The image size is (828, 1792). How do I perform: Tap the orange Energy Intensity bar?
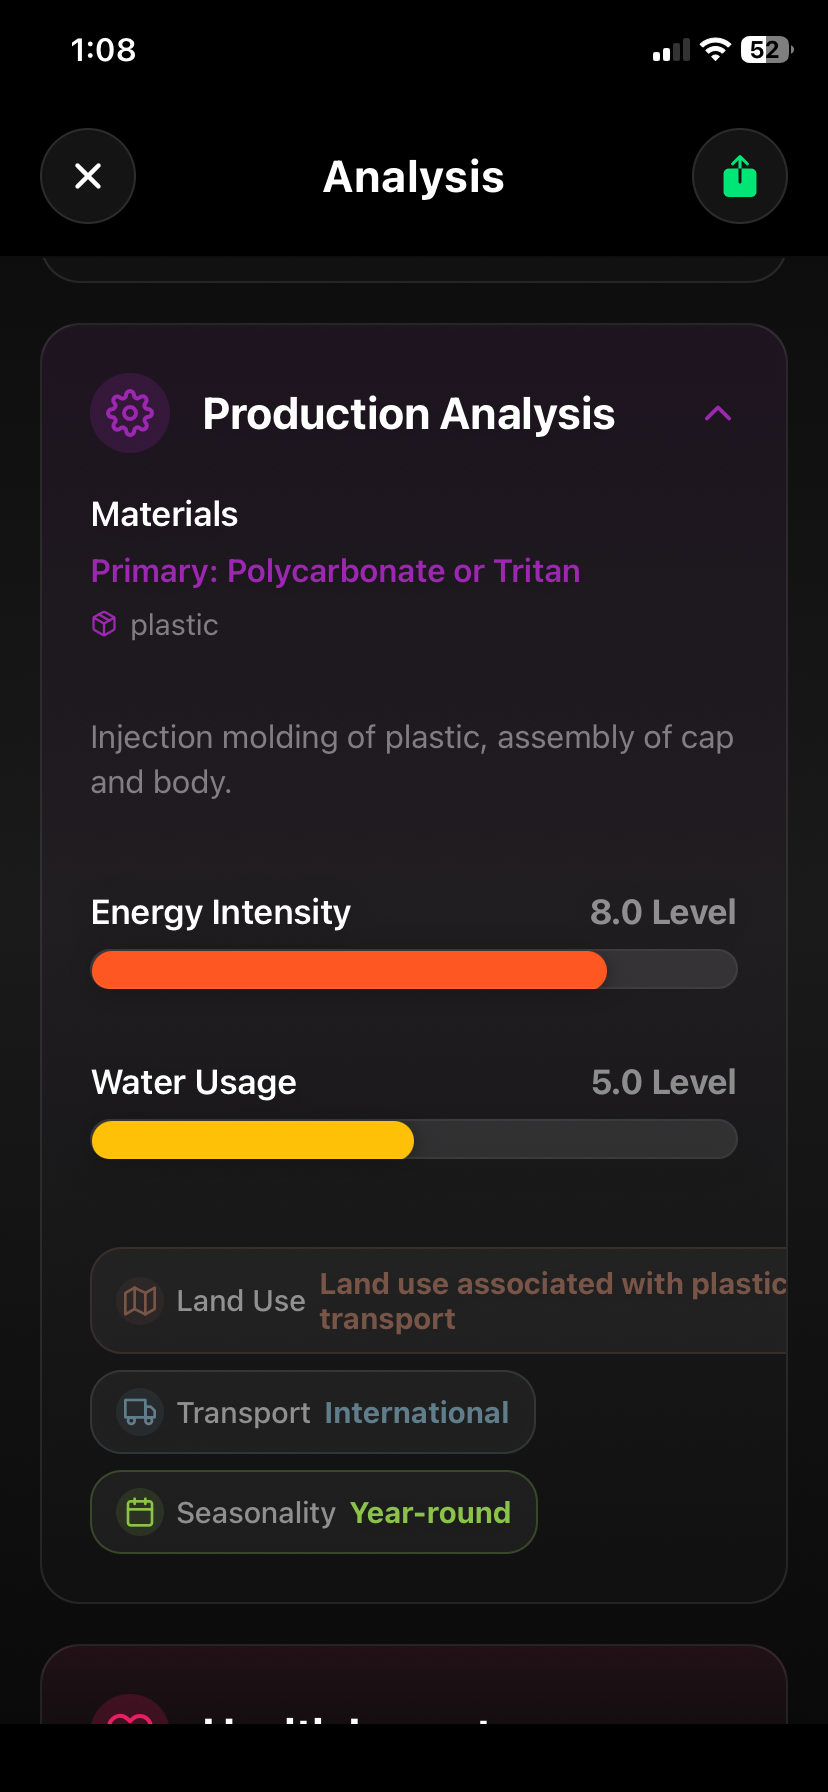[x=349, y=970]
